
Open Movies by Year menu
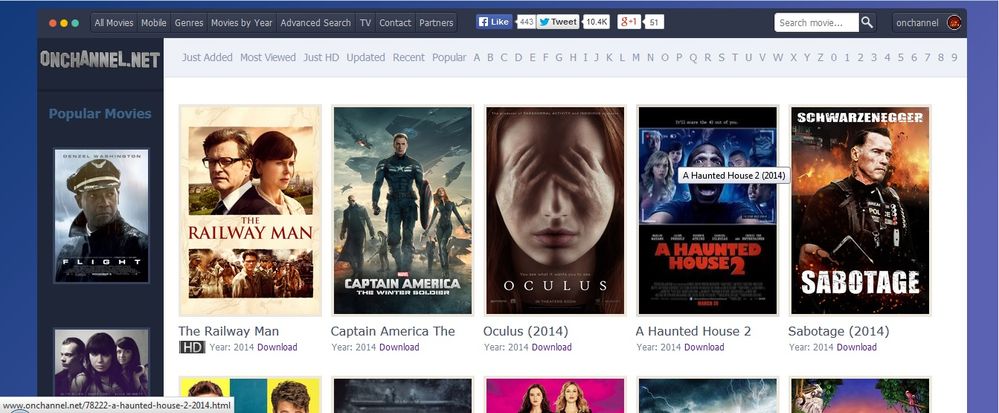click(241, 22)
